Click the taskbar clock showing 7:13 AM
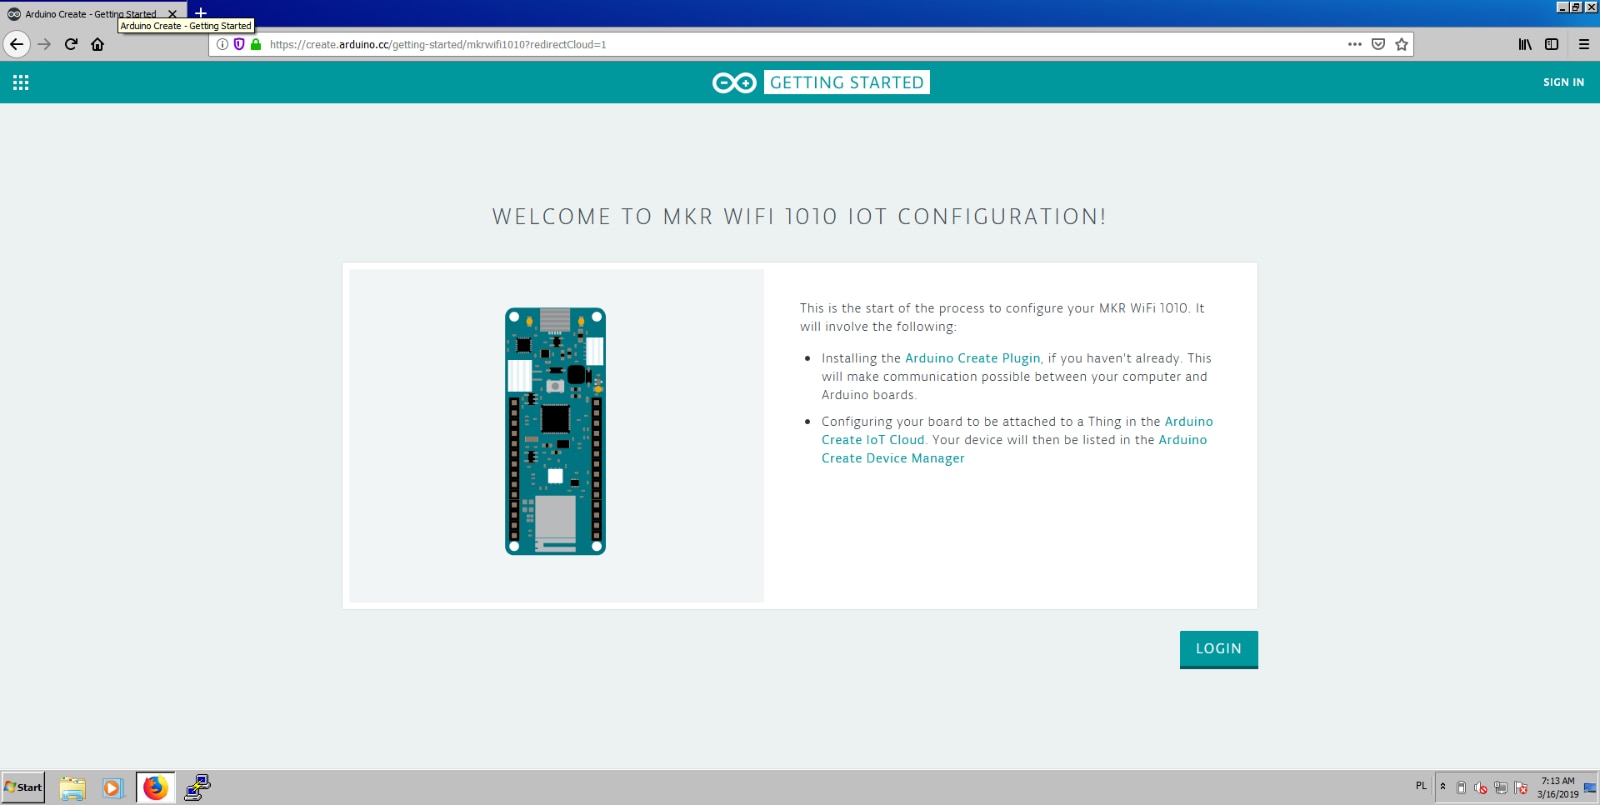The image size is (1600, 805). click(1557, 788)
